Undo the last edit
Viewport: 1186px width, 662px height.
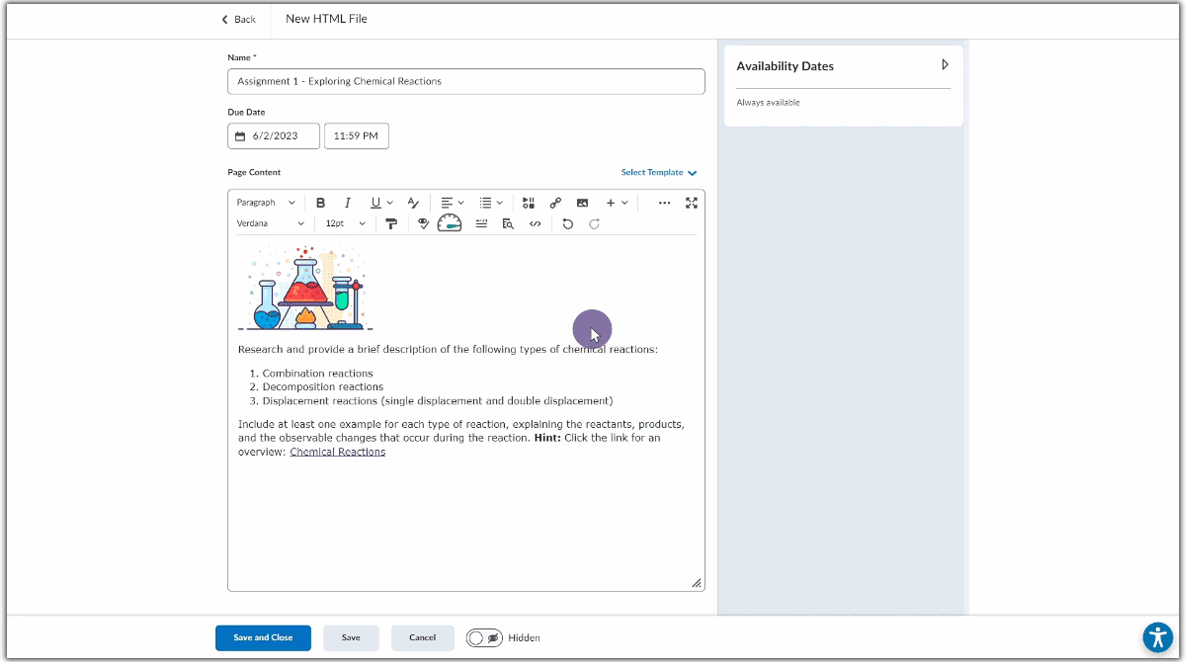(568, 224)
